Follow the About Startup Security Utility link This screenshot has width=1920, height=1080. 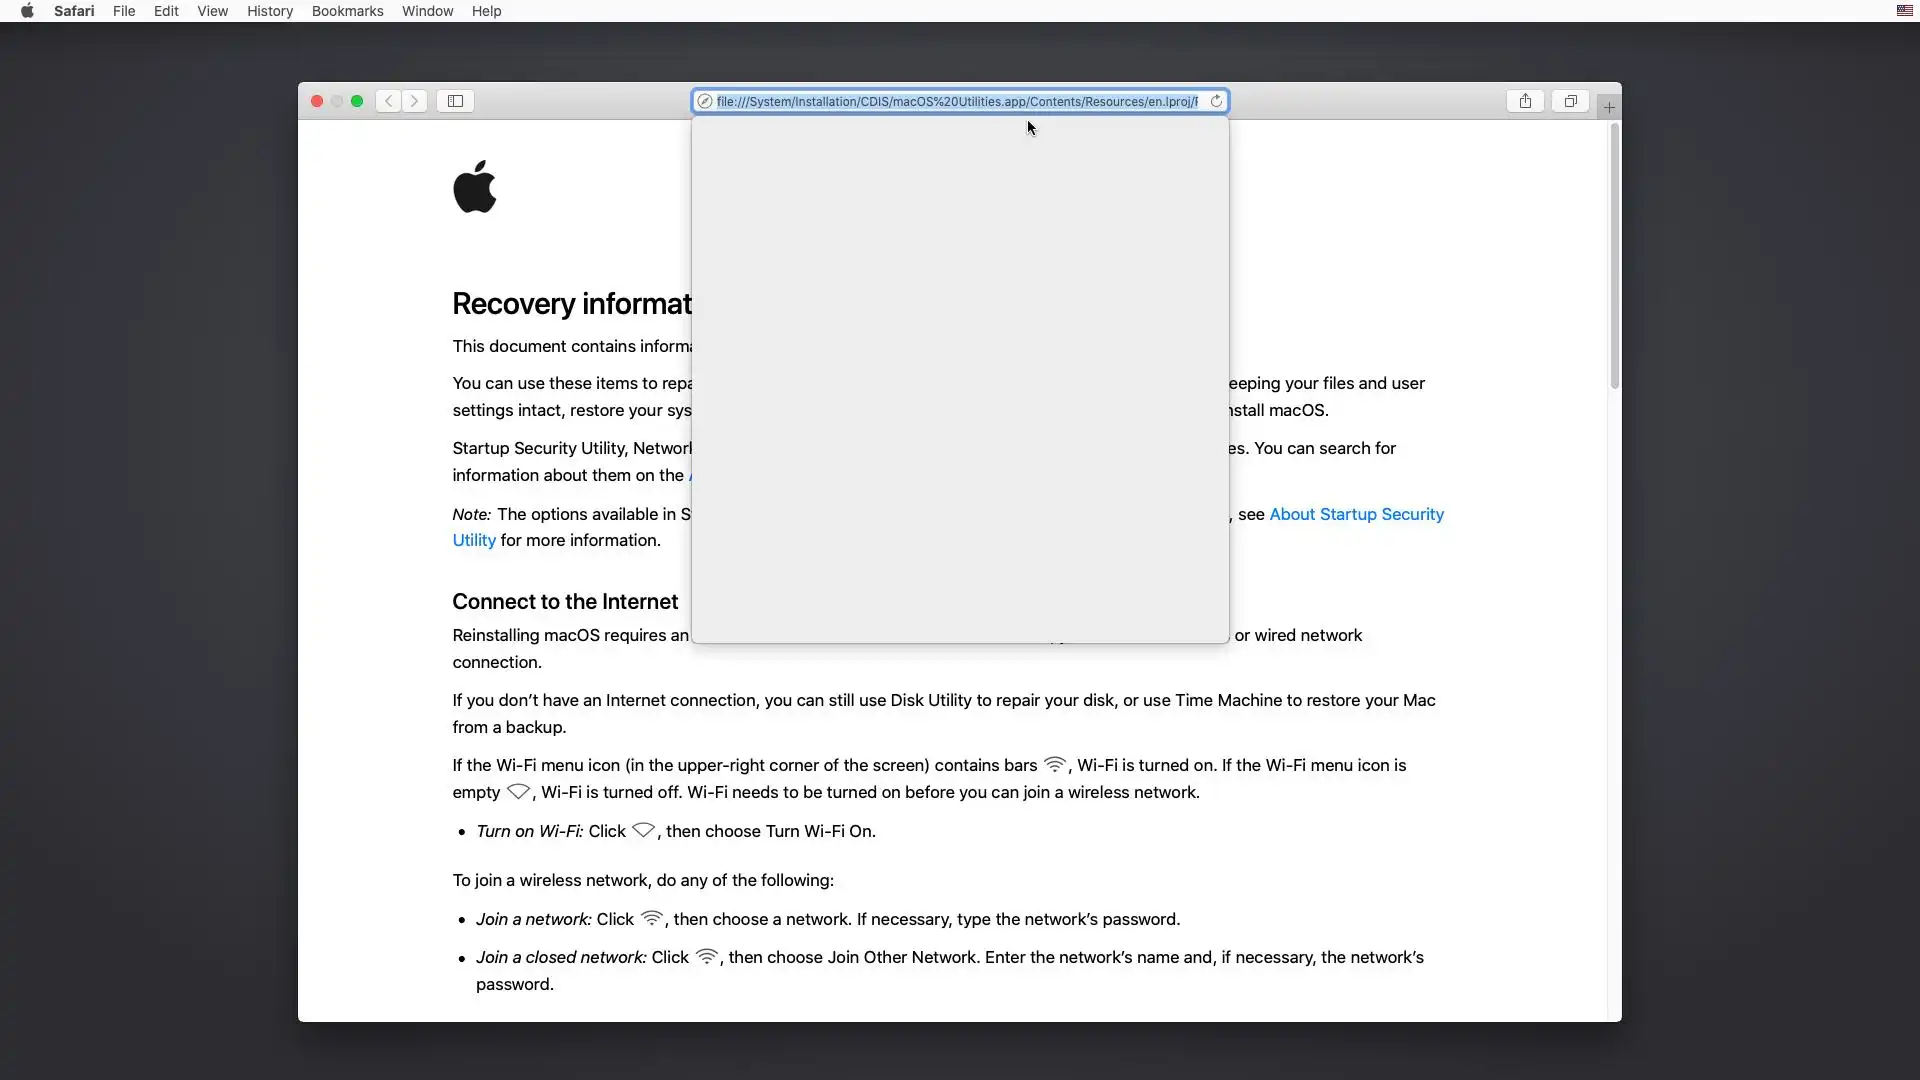point(1356,514)
